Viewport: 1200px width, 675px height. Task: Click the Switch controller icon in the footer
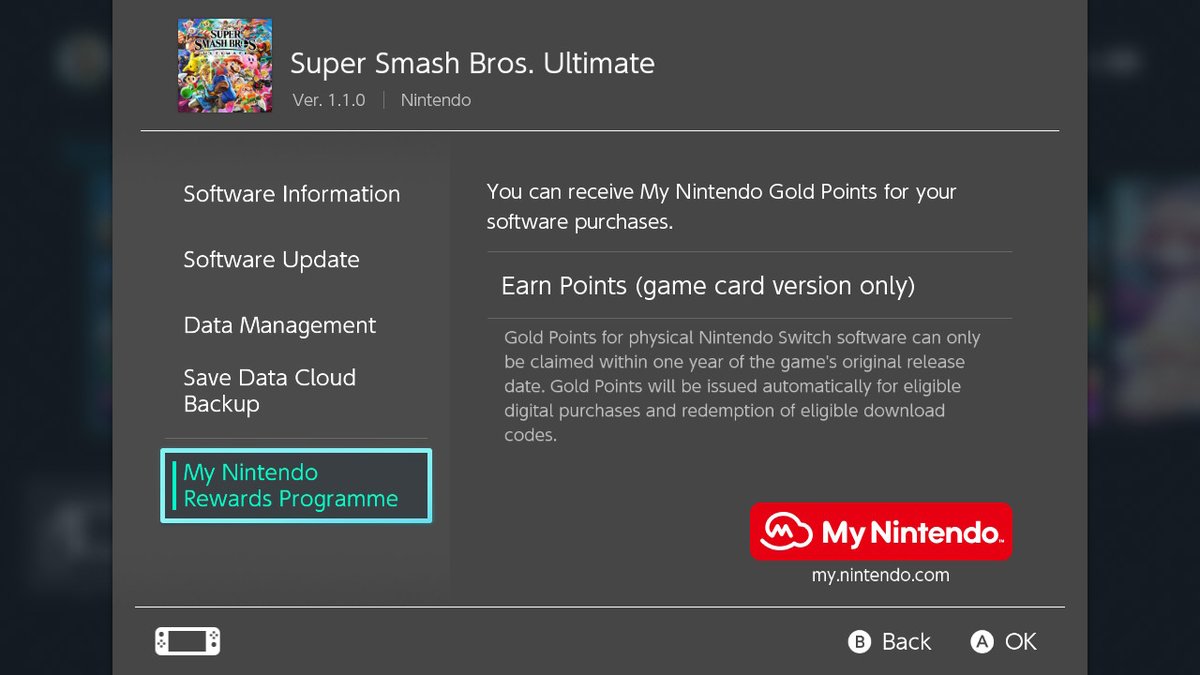click(x=187, y=641)
